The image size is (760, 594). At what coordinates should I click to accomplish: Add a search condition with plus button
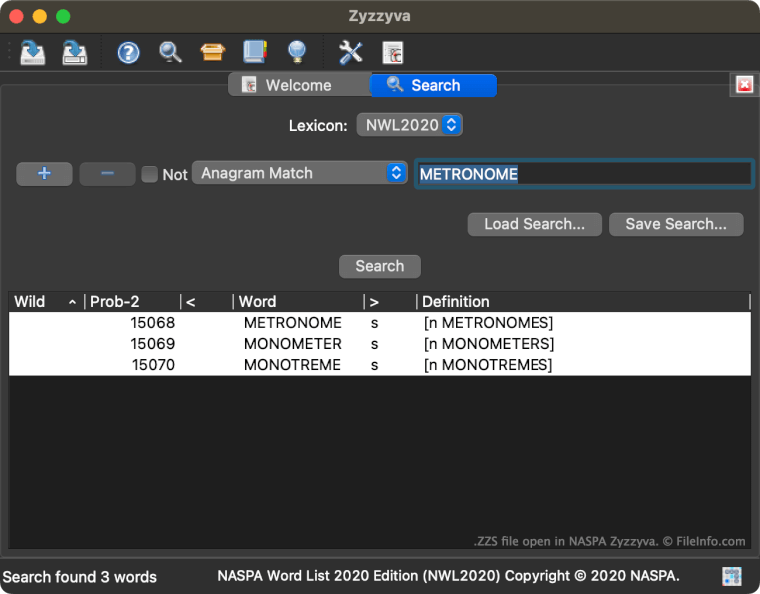tap(44, 173)
